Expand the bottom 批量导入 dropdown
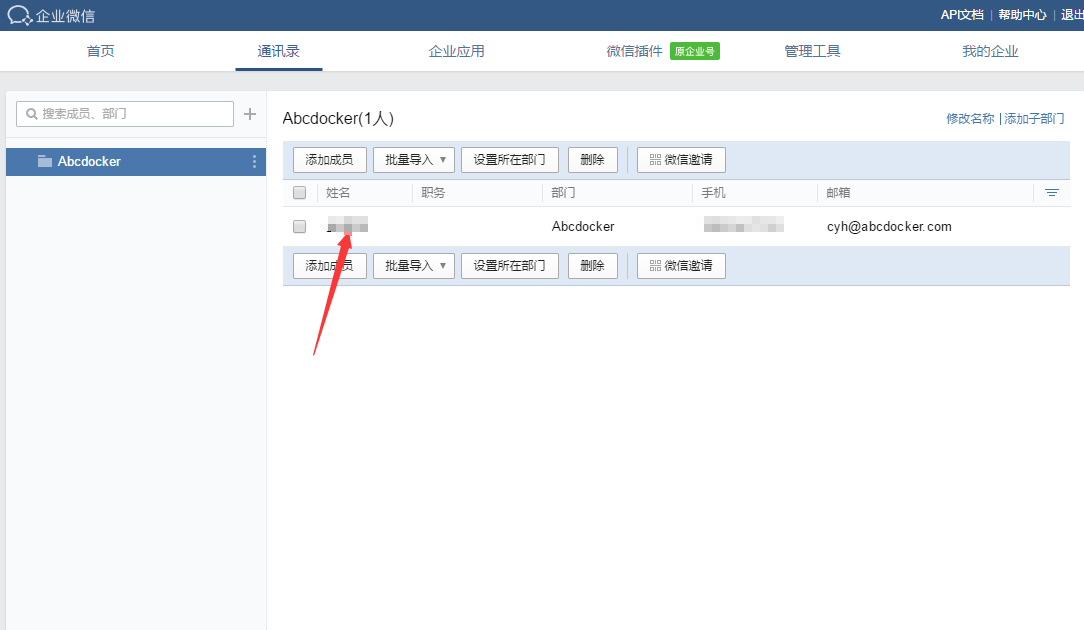1084x630 pixels. 414,266
